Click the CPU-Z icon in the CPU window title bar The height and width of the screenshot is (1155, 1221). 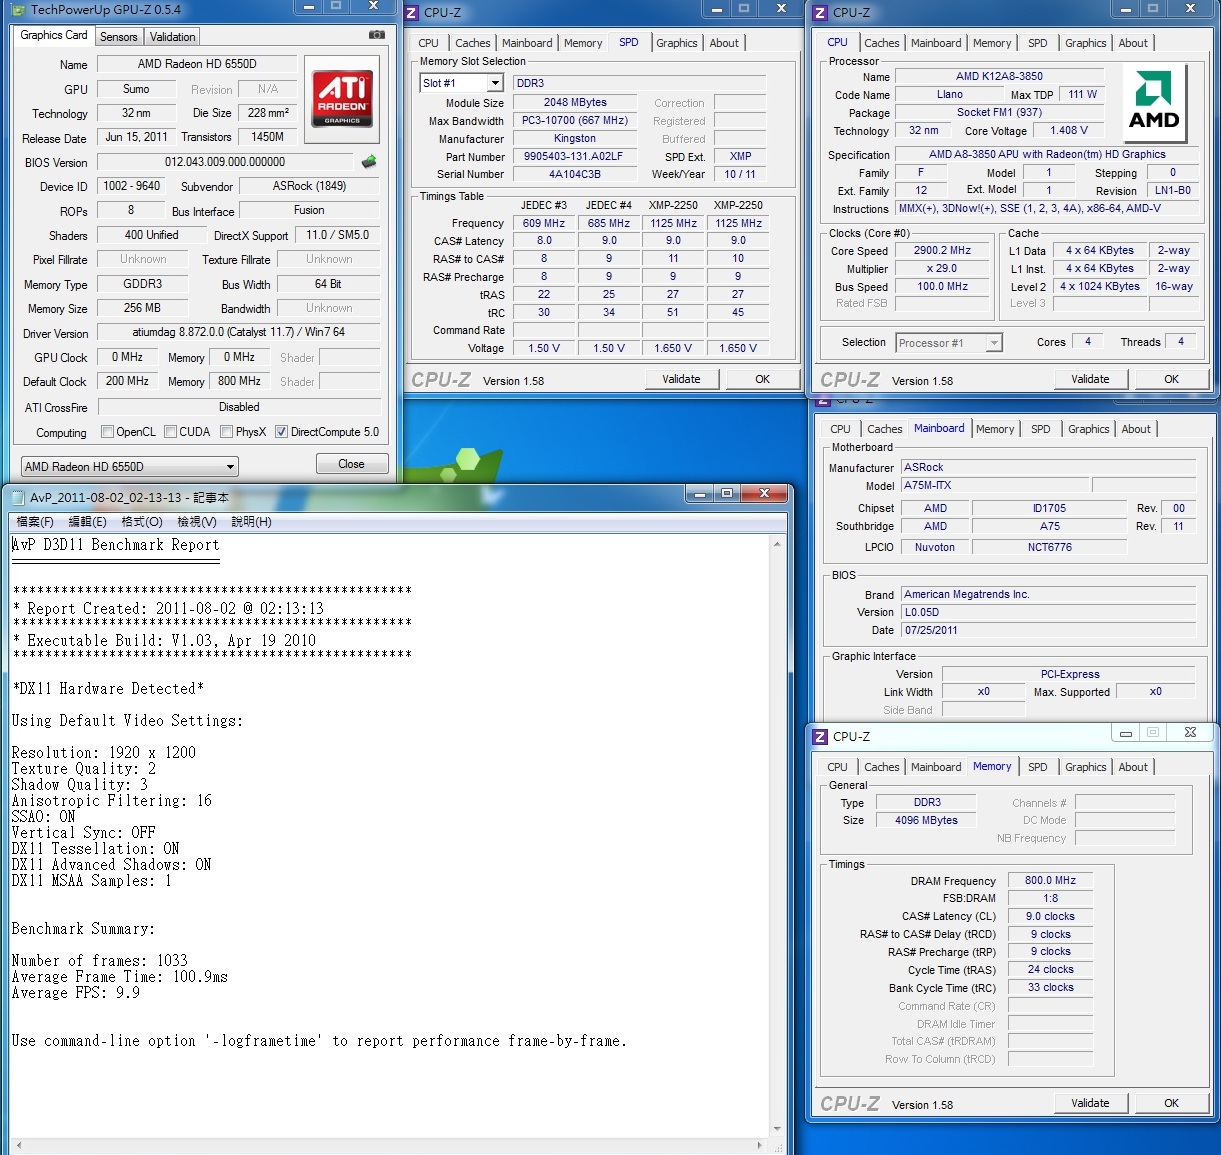(x=820, y=13)
